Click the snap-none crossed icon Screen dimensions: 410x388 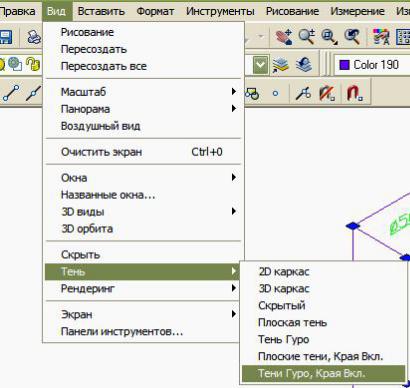(327, 93)
